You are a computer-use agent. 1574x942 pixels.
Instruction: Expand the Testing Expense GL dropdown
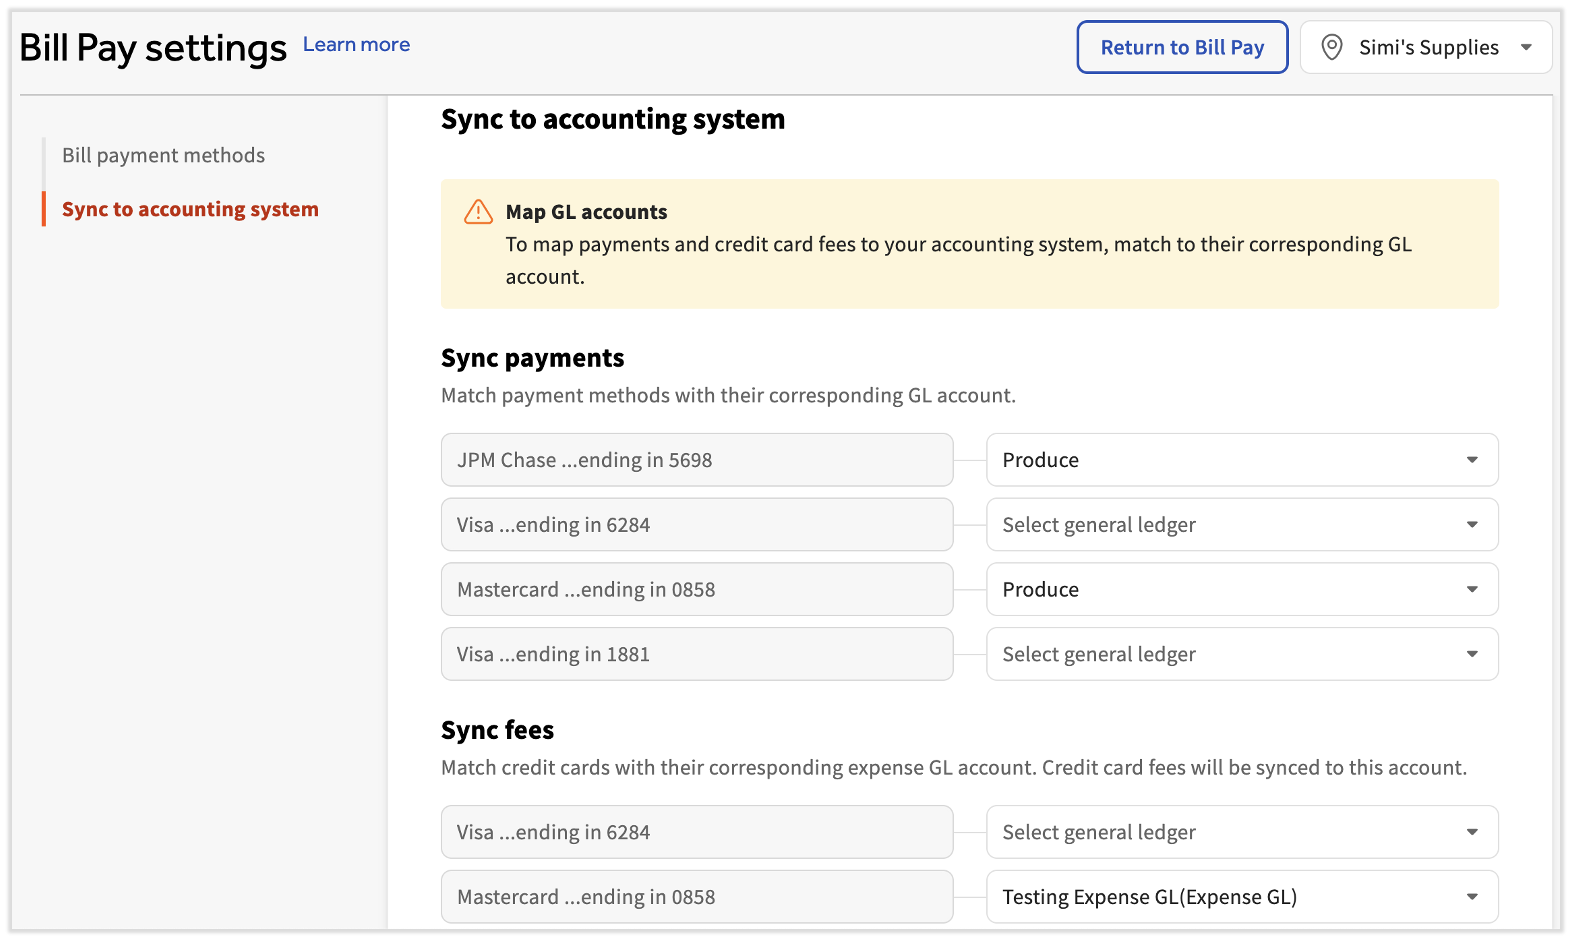tap(1241, 897)
